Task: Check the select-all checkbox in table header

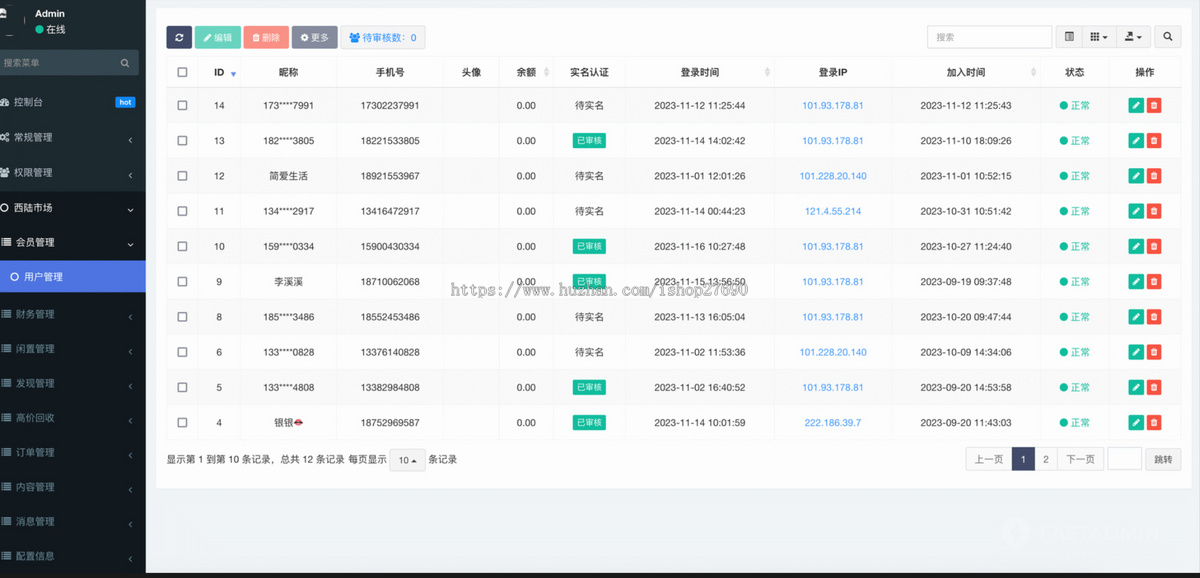Action: coord(182,72)
